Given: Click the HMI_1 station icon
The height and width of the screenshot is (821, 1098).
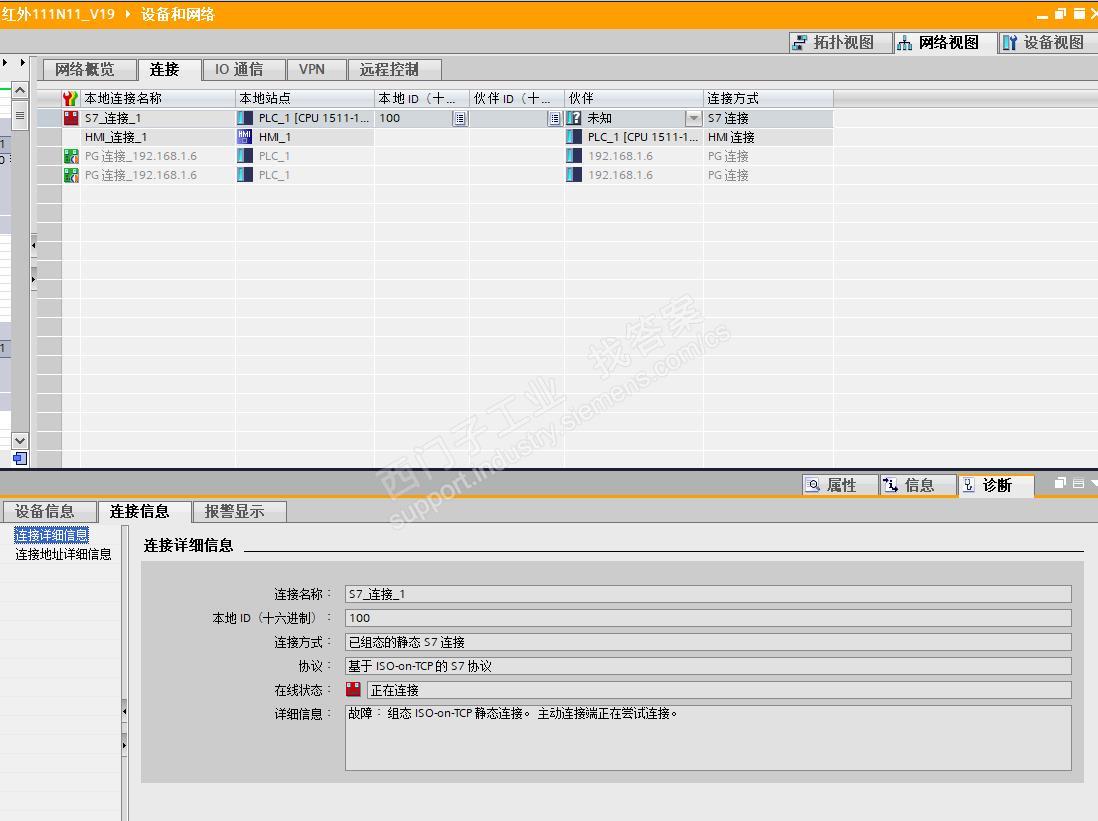Looking at the screenshot, I should coord(244,137).
